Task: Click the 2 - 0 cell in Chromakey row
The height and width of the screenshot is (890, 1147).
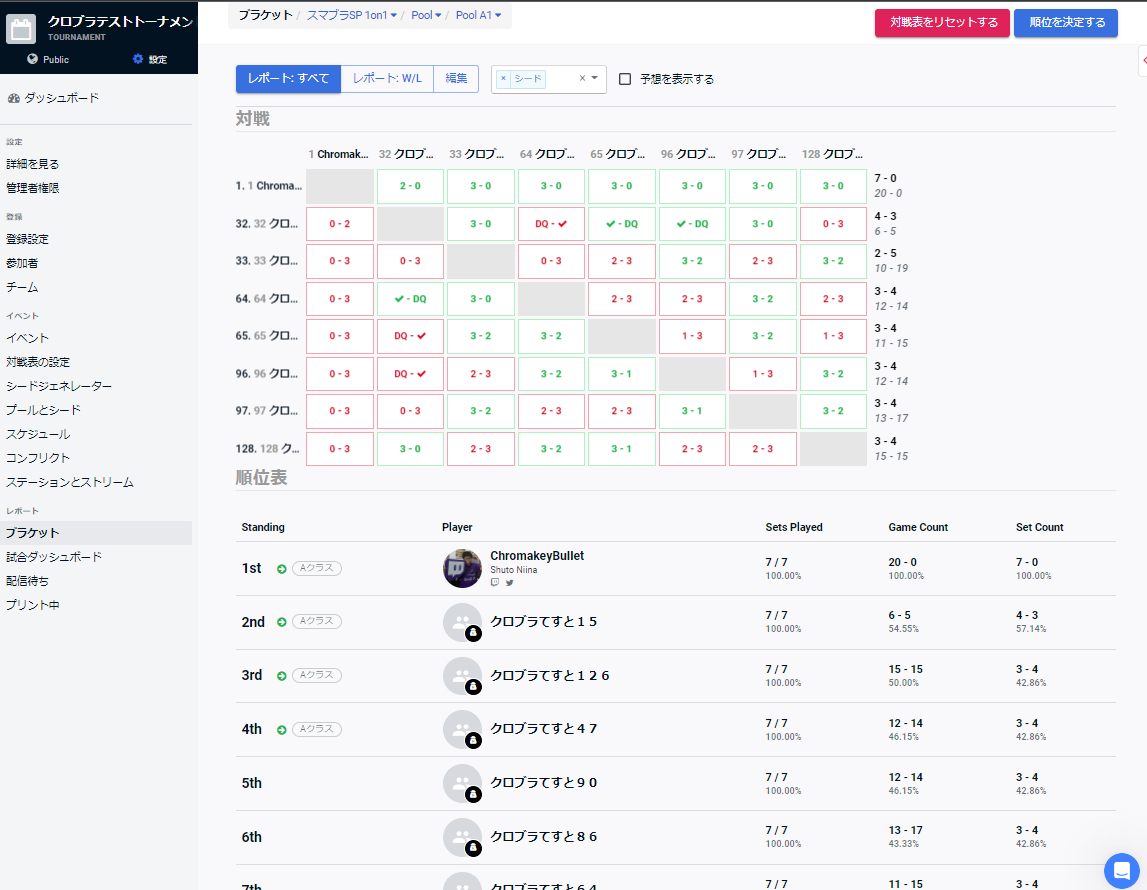Action: (x=410, y=186)
